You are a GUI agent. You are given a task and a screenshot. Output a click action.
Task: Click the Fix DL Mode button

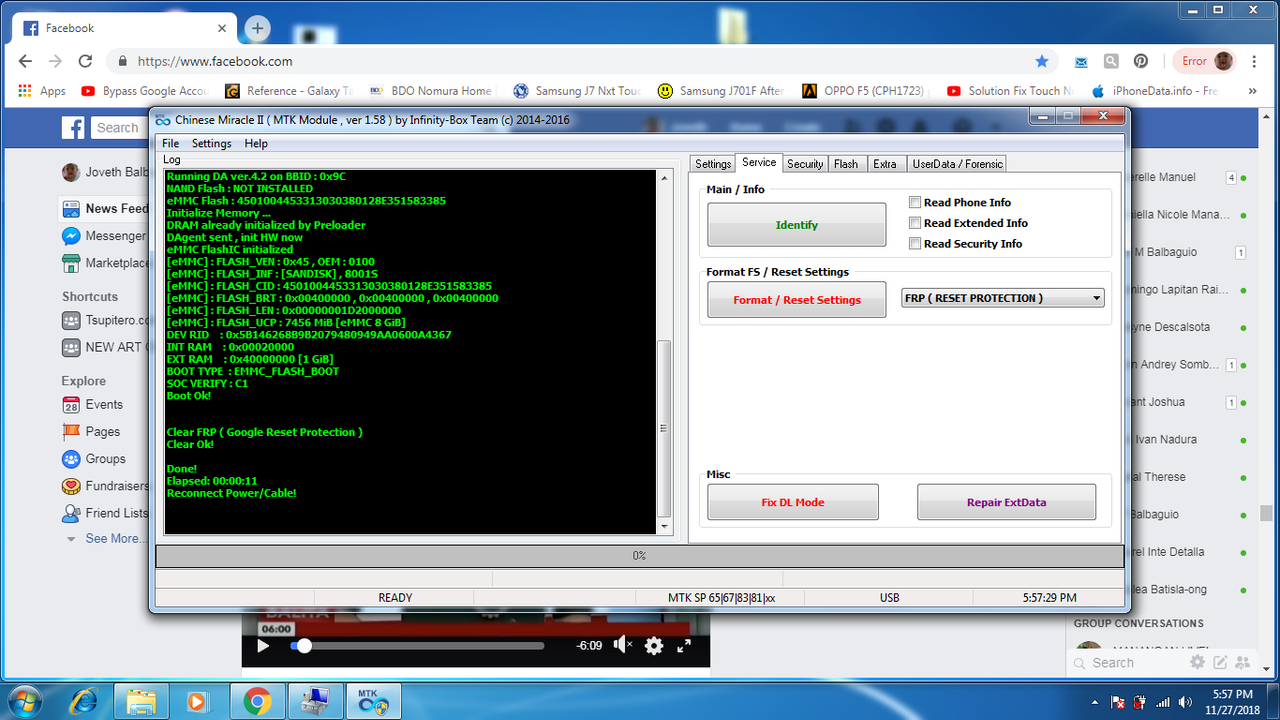click(x=793, y=502)
